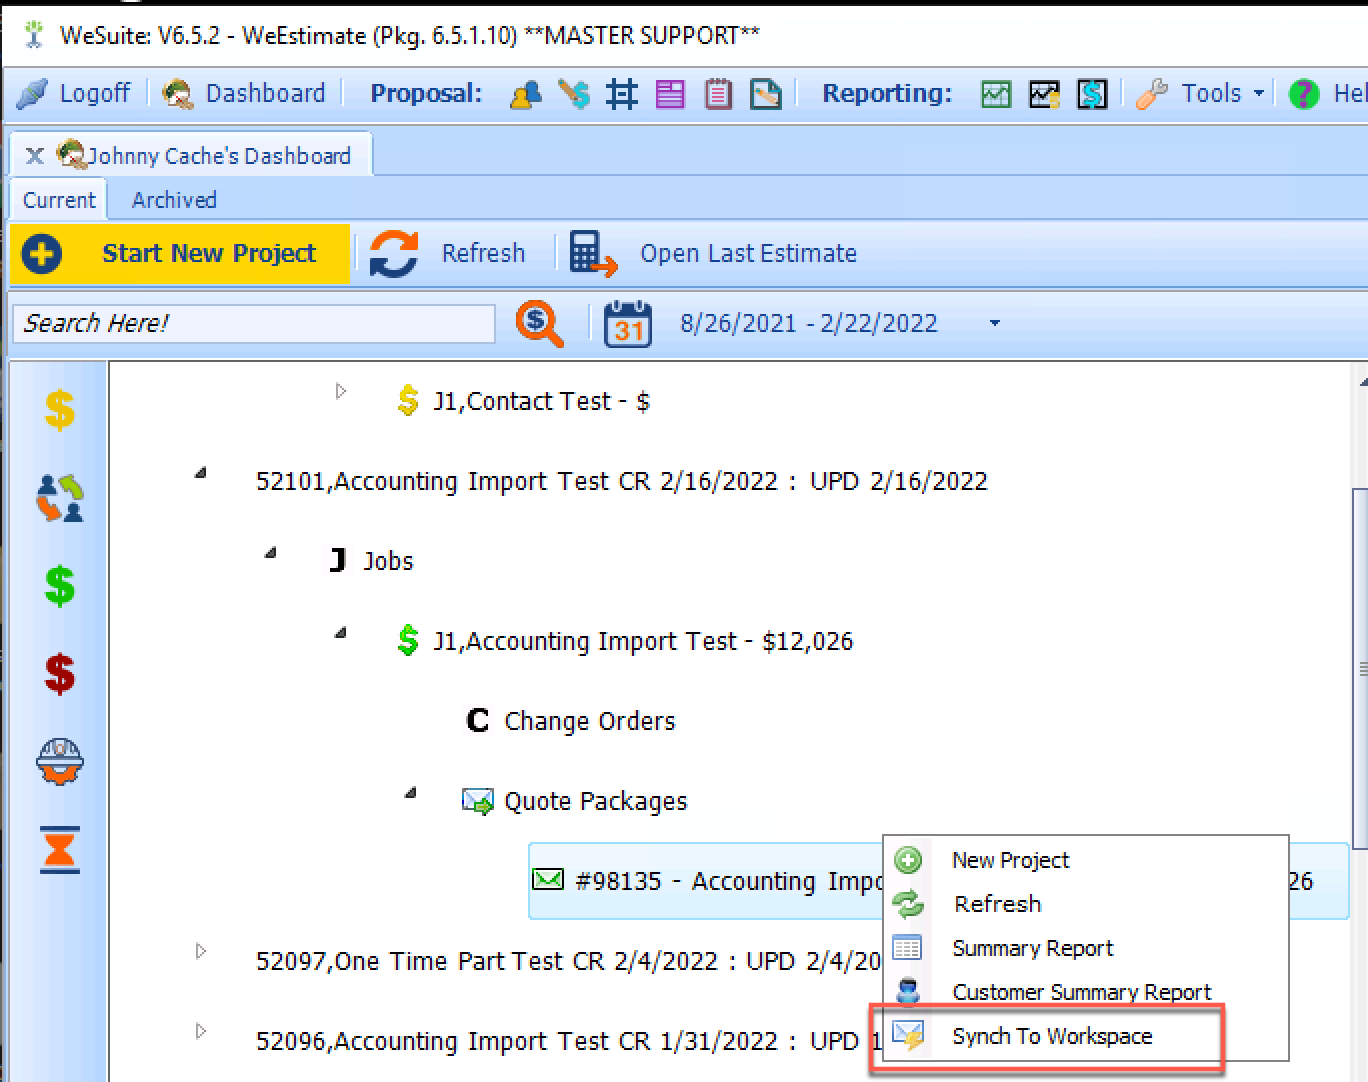Click the Reporting dollar report icon
Image resolution: width=1368 pixels, height=1082 pixels.
tap(1092, 95)
